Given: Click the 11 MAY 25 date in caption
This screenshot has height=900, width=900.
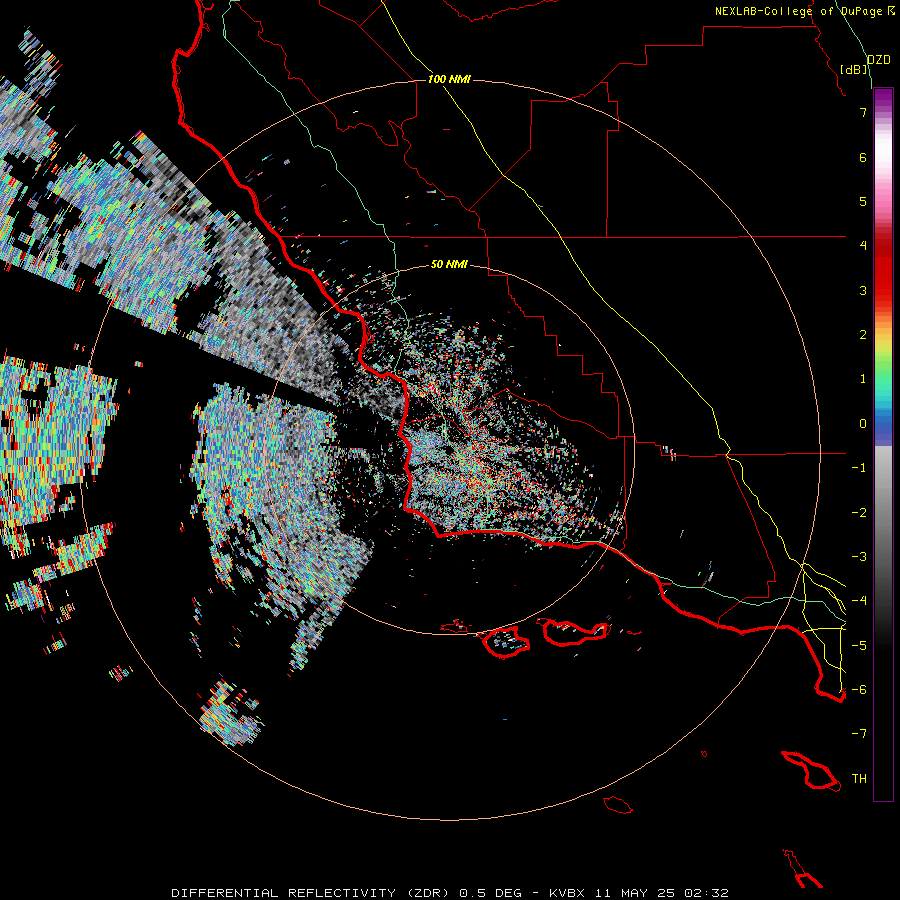Looking at the screenshot, I should point(636,893).
